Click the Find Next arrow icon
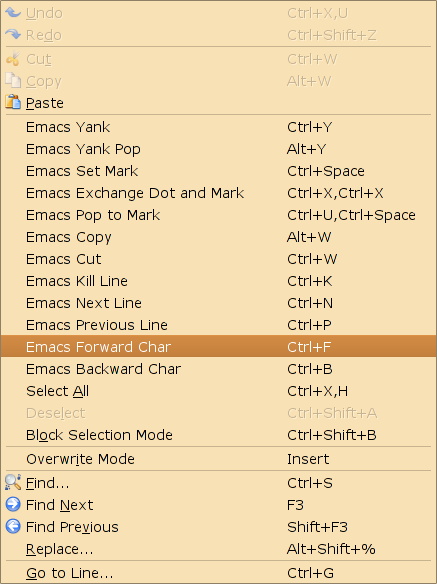Image resolution: width=437 pixels, height=584 pixels. click(13, 504)
